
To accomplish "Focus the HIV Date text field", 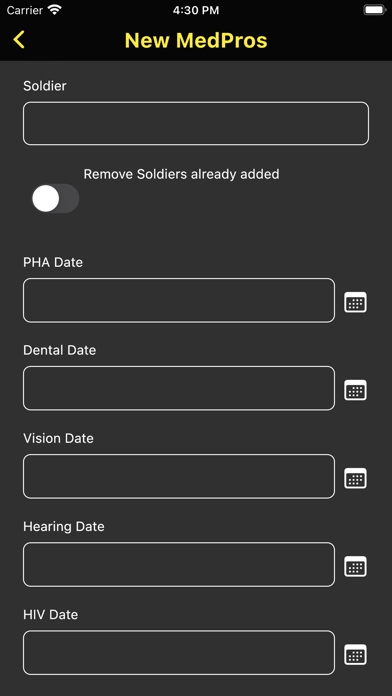I will [179, 652].
